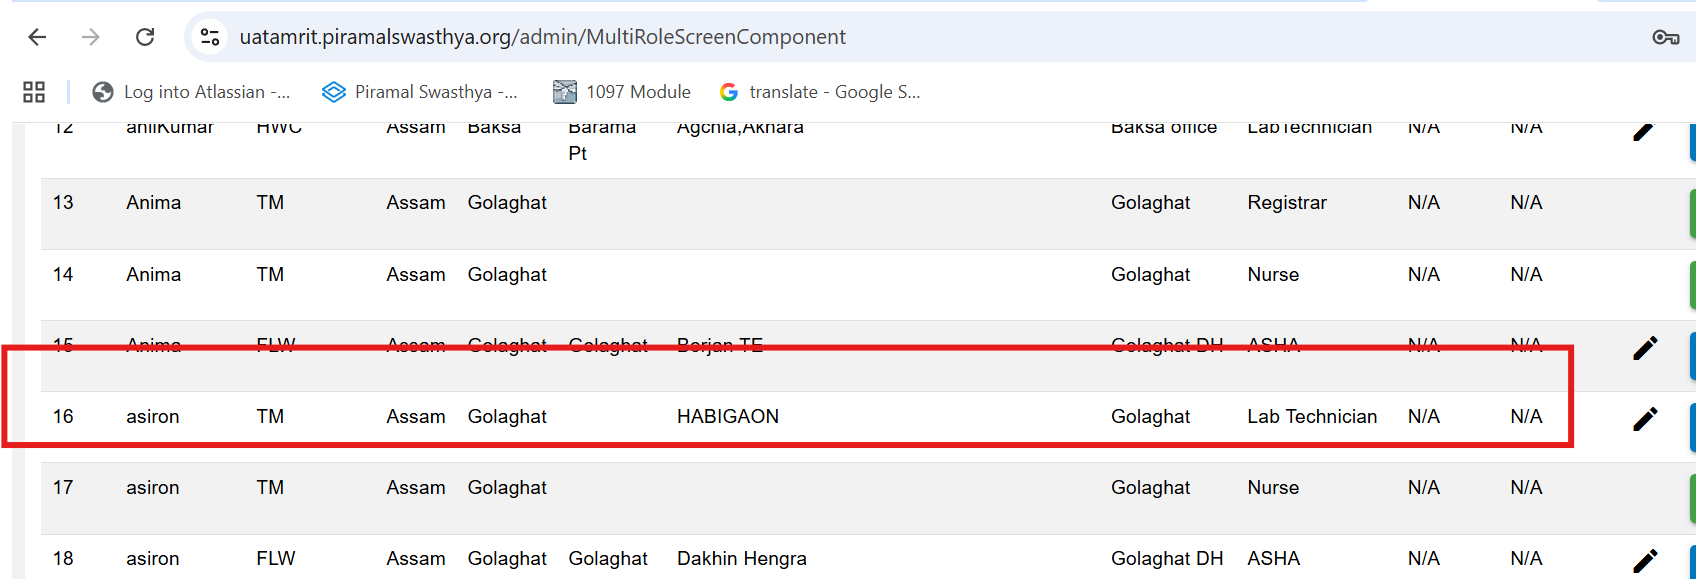Image resolution: width=1696 pixels, height=579 pixels.
Task: Reload the current admin page
Action: click(145, 37)
